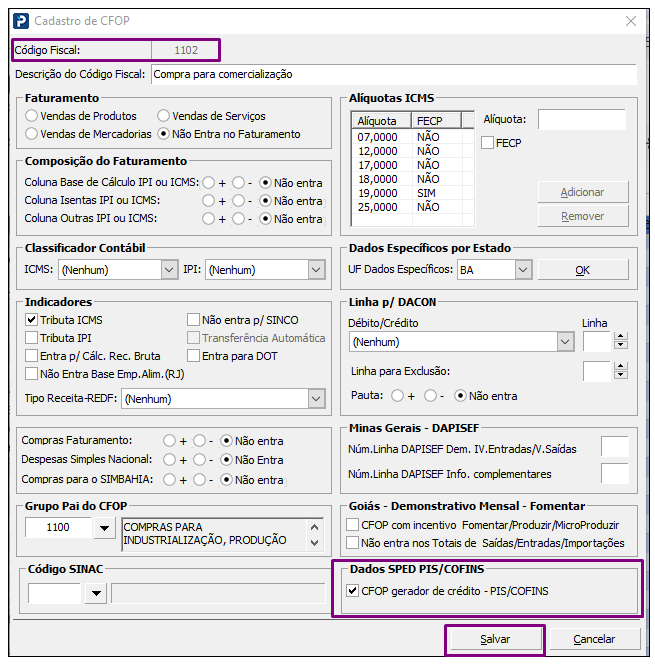Open the ICMS classificador contábil dropdown
The width and height of the screenshot is (655, 665).
pyautogui.click(x=169, y=270)
